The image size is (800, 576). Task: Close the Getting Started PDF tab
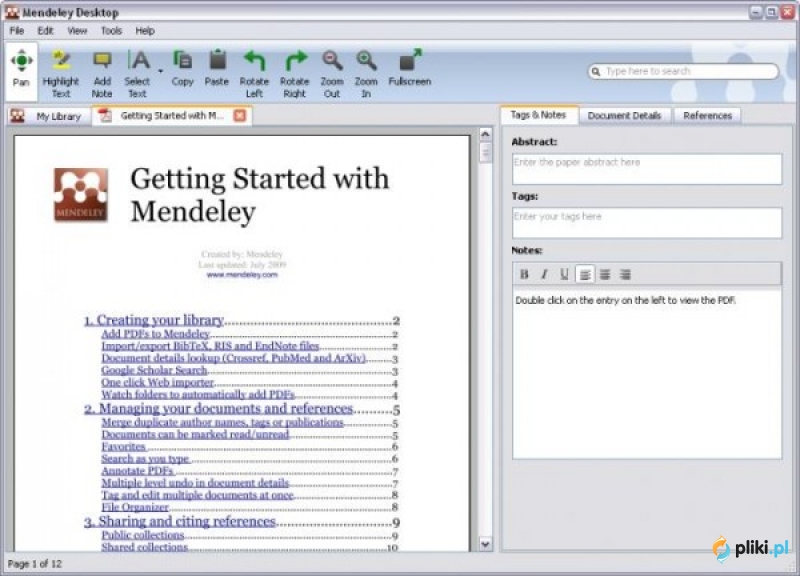[x=239, y=116]
